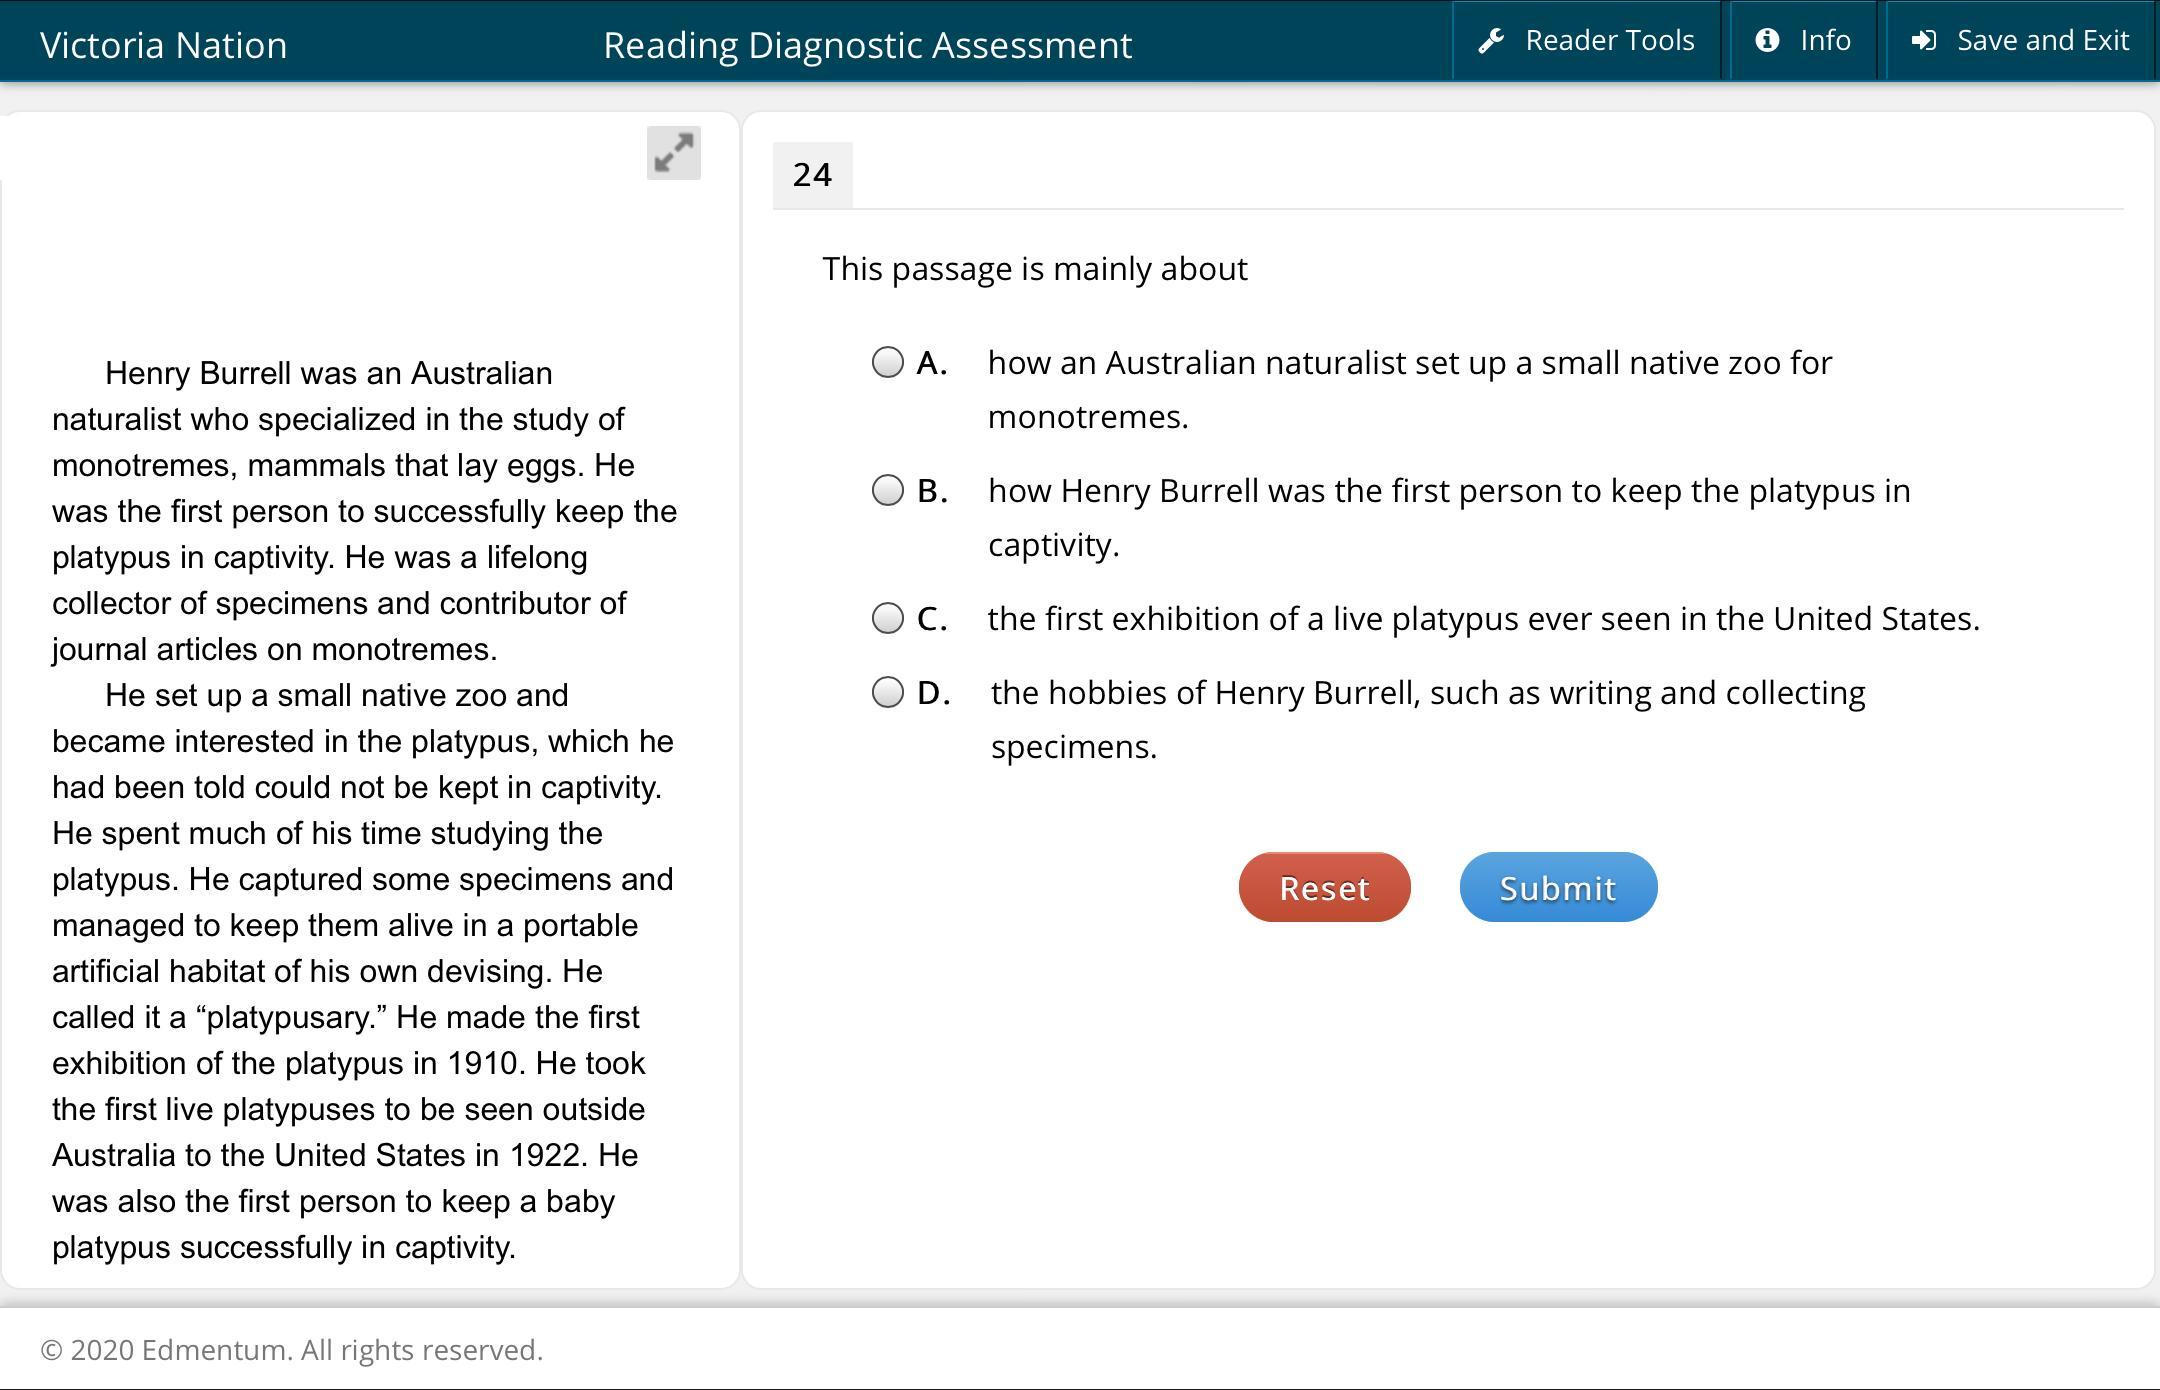Image resolution: width=2160 pixels, height=1390 pixels.
Task: Expand the reading passage to full view
Action: (x=673, y=153)
